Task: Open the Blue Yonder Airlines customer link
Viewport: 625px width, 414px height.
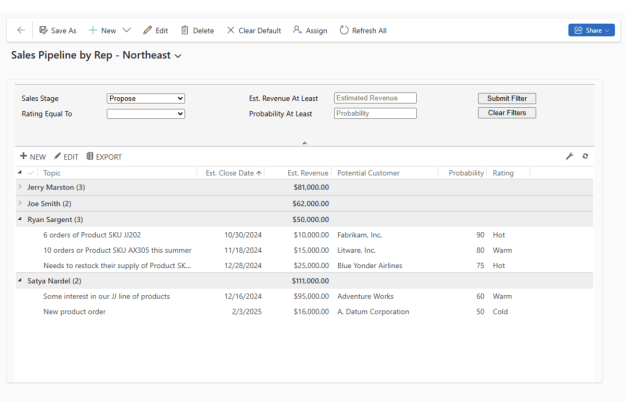Action: (369, 265)
